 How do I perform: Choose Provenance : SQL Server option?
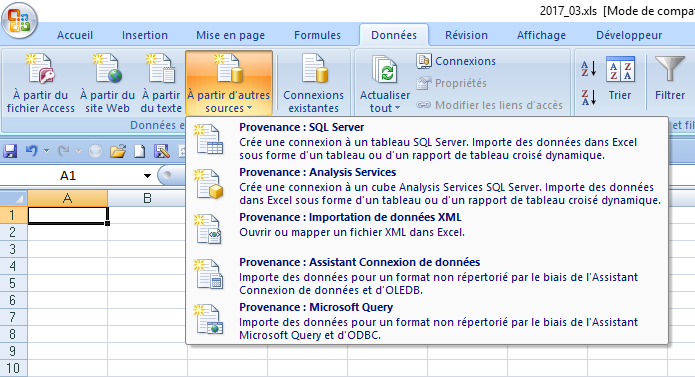point(427,141)
